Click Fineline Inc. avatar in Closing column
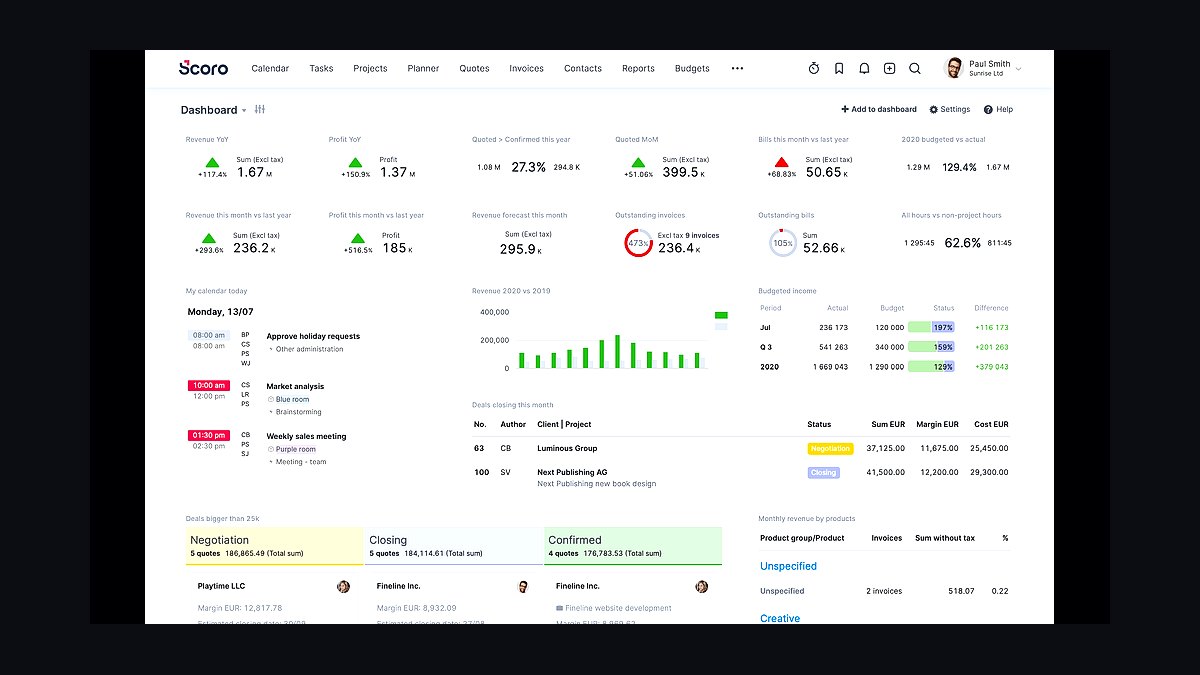1200x675 pixels. tap(523, 587)
